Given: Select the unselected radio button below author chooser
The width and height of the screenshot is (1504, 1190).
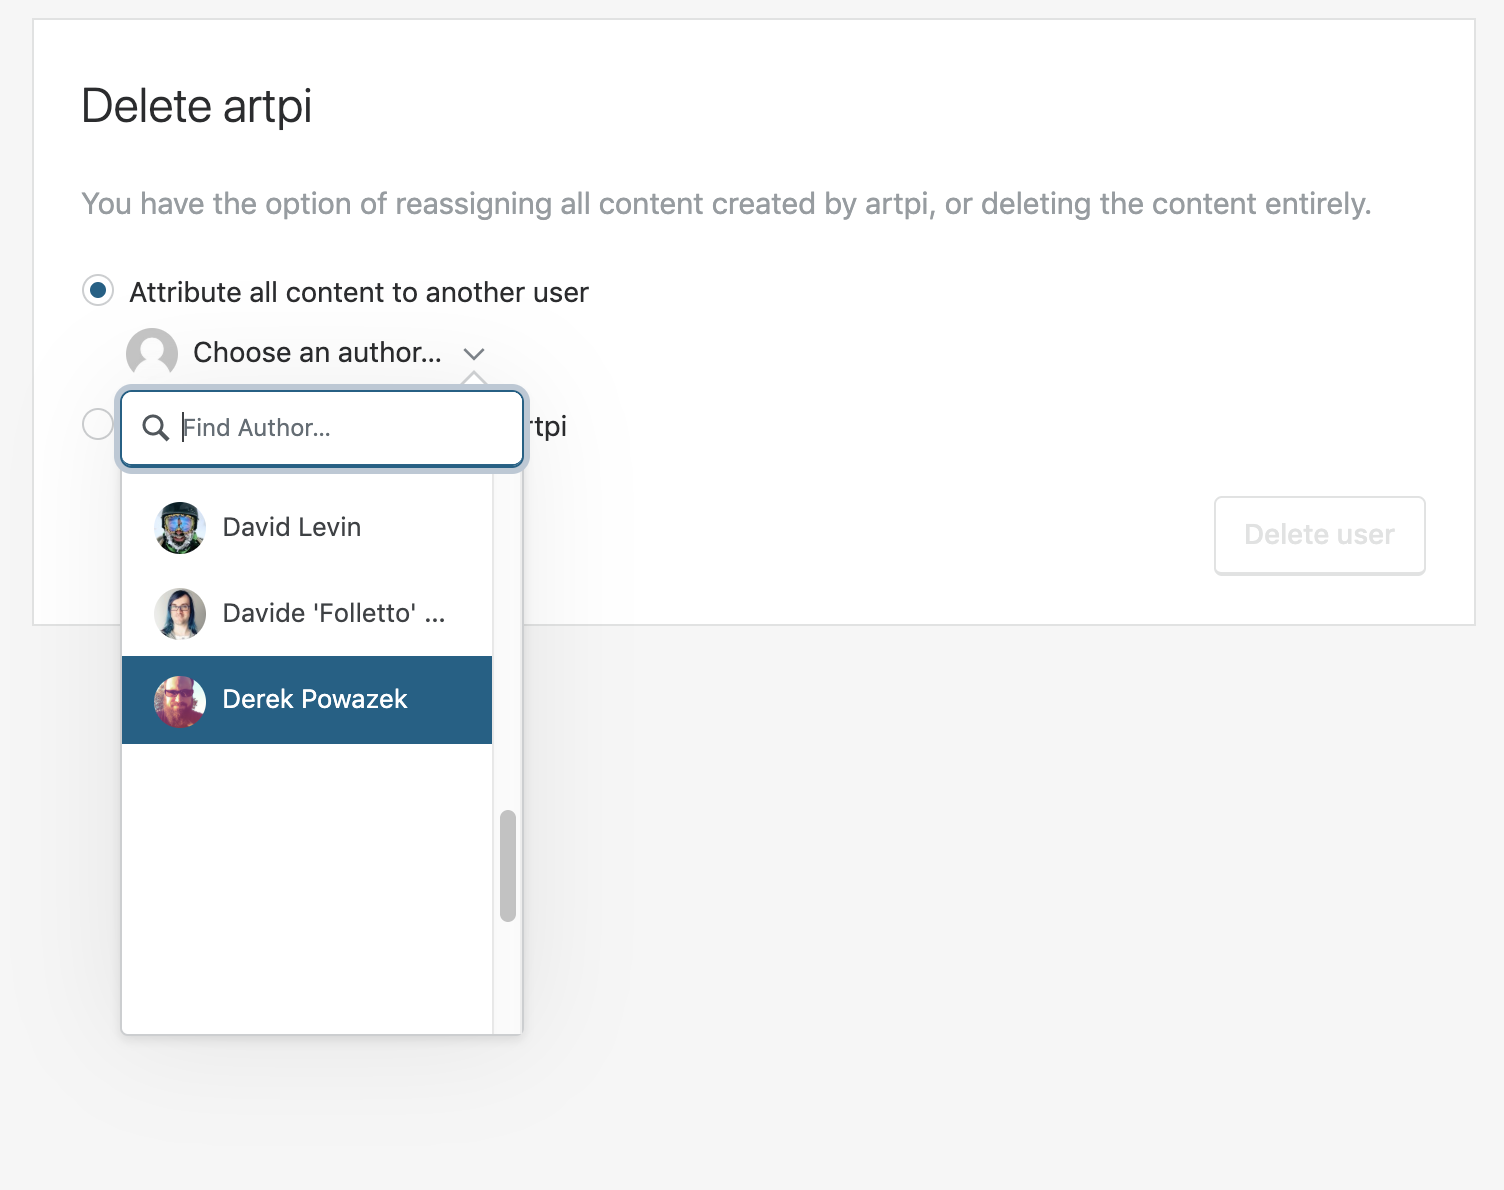Looking at the screenshot, I should (x=98, y=424).
